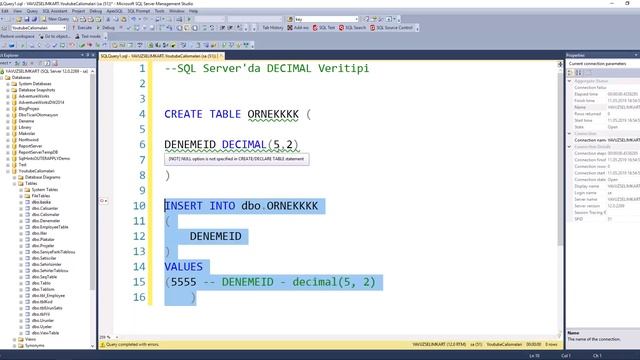Click the New Query button

55,19
